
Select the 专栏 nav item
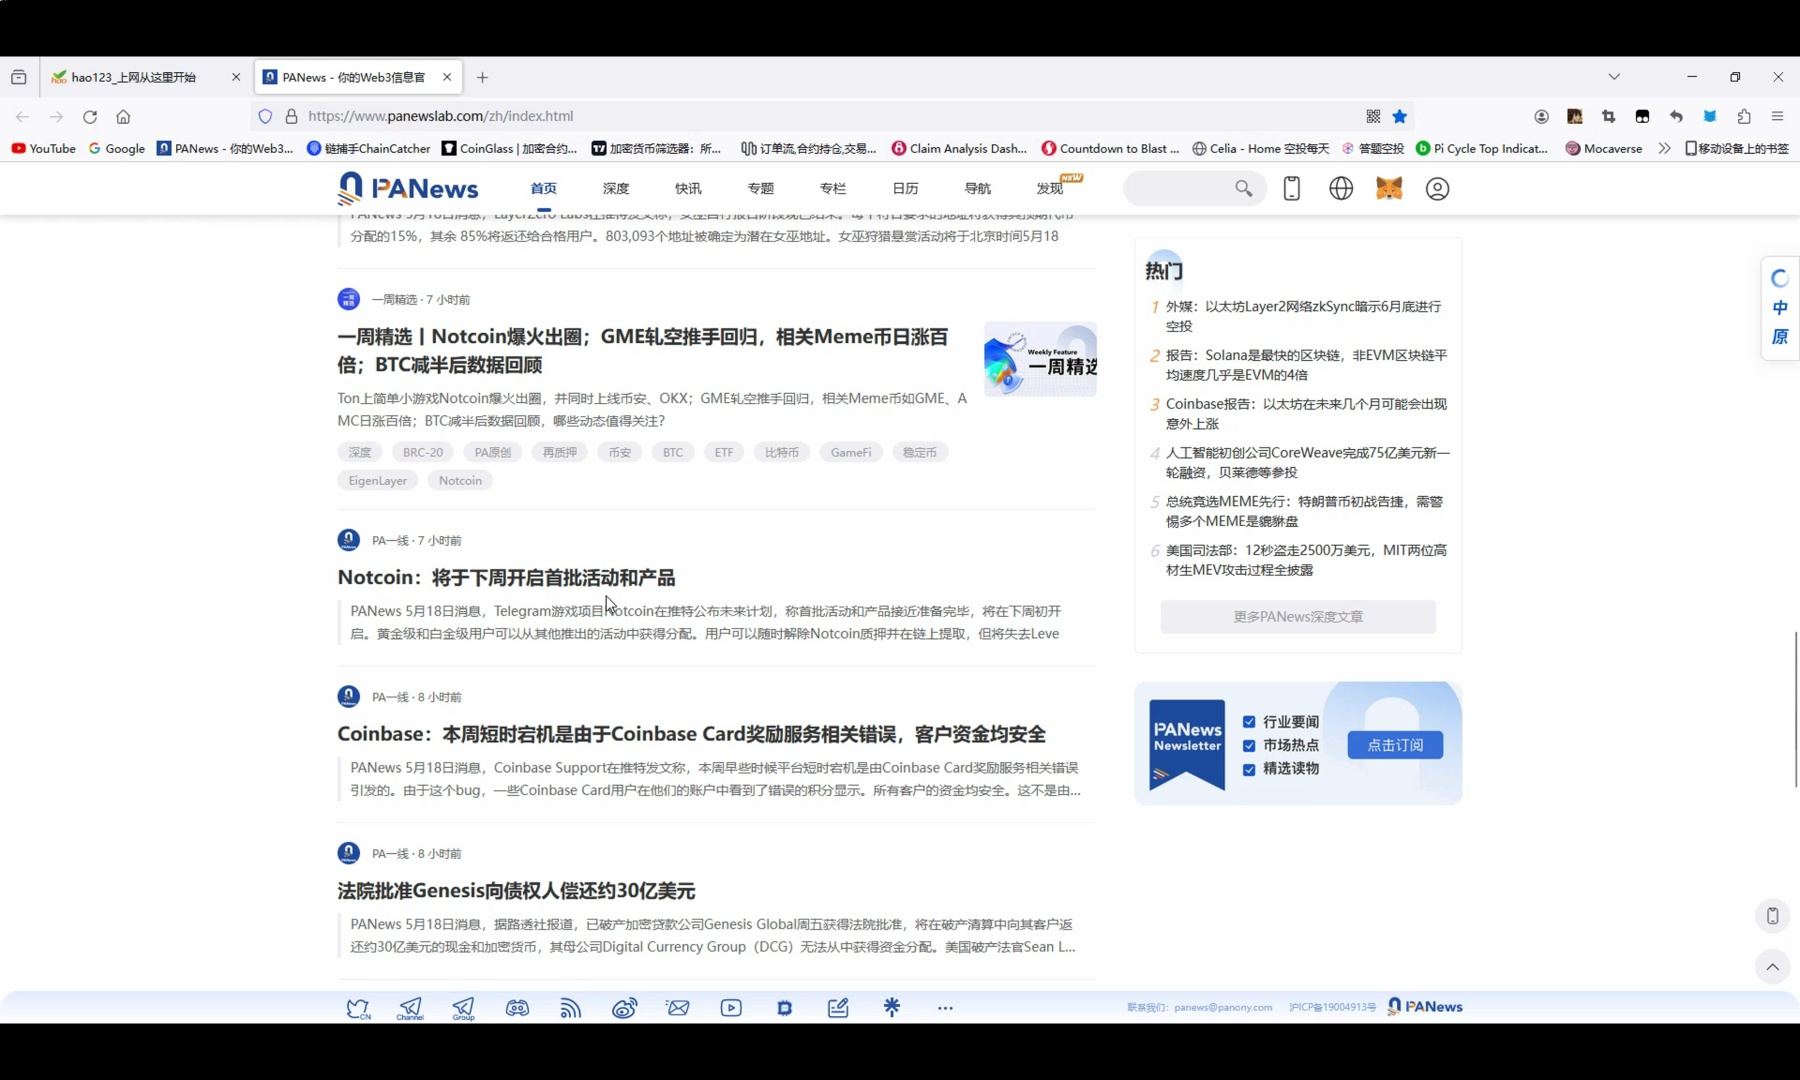pos(832,188)
